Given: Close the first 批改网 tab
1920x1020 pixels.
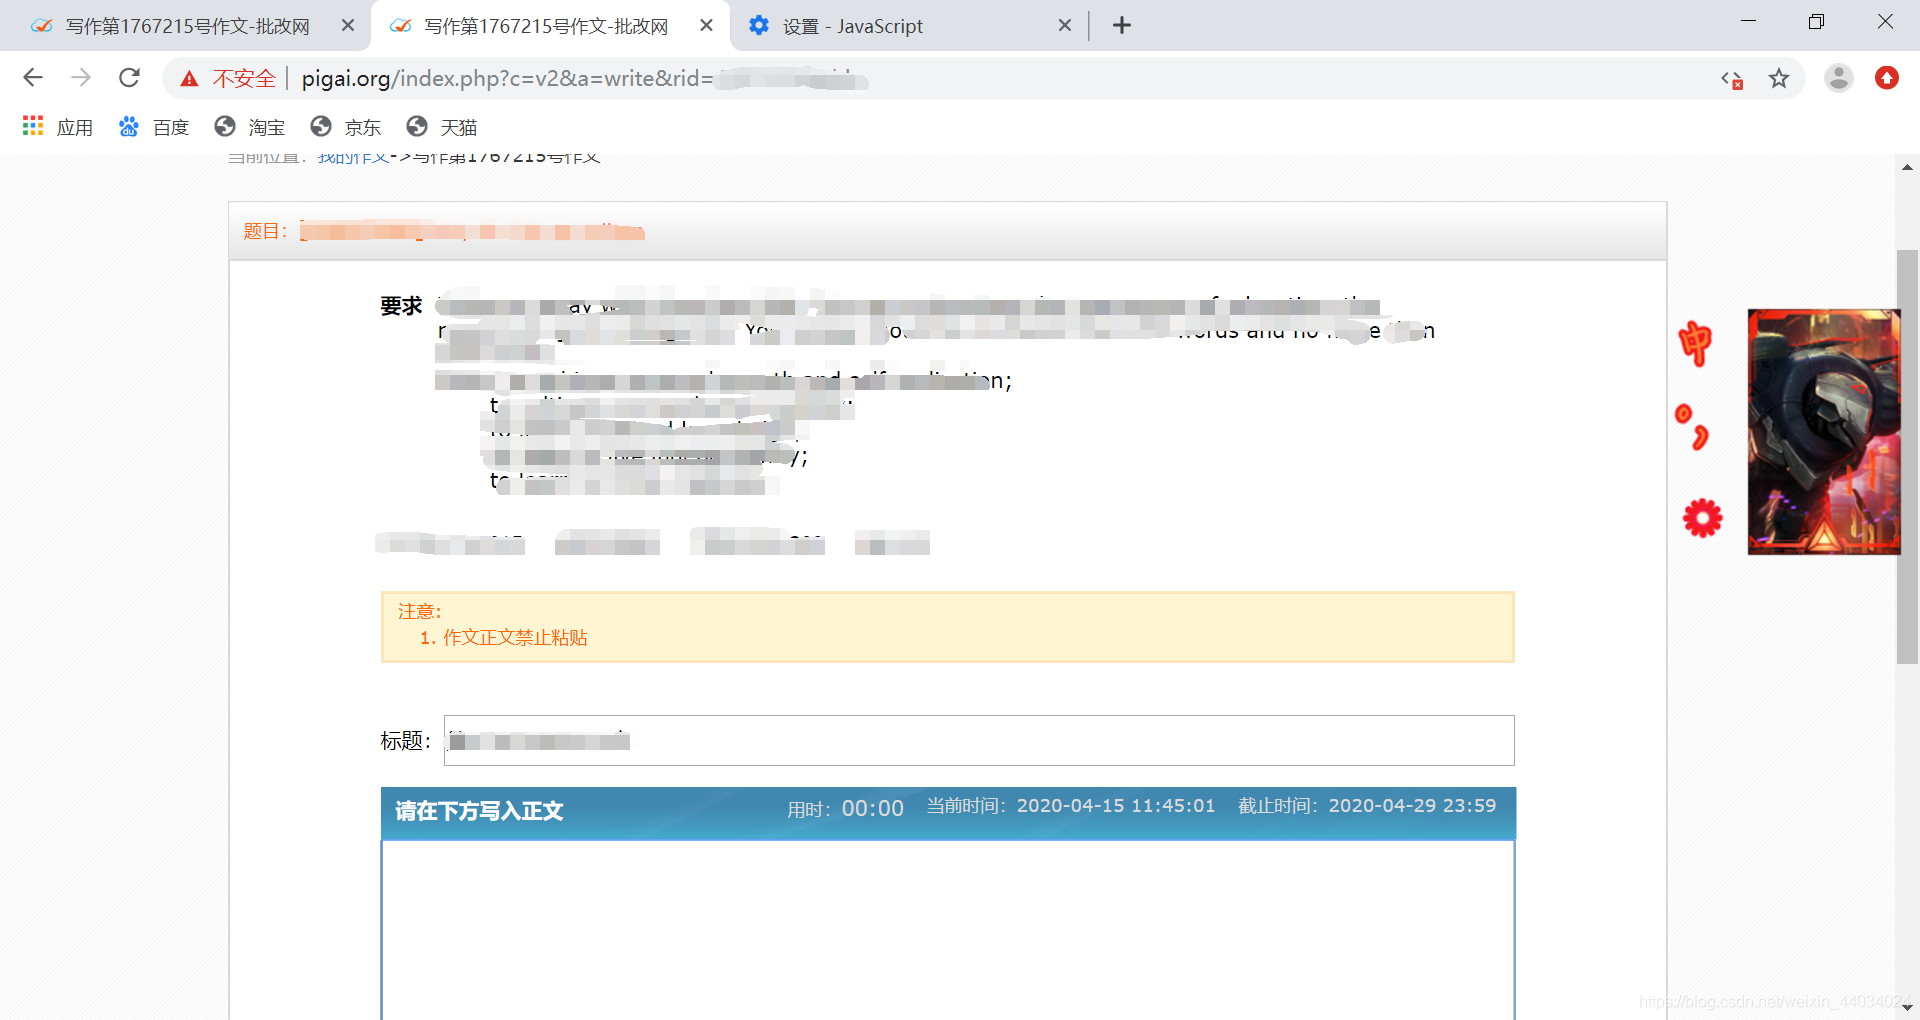Looking at the screenshot, I should tap(348, 26).
